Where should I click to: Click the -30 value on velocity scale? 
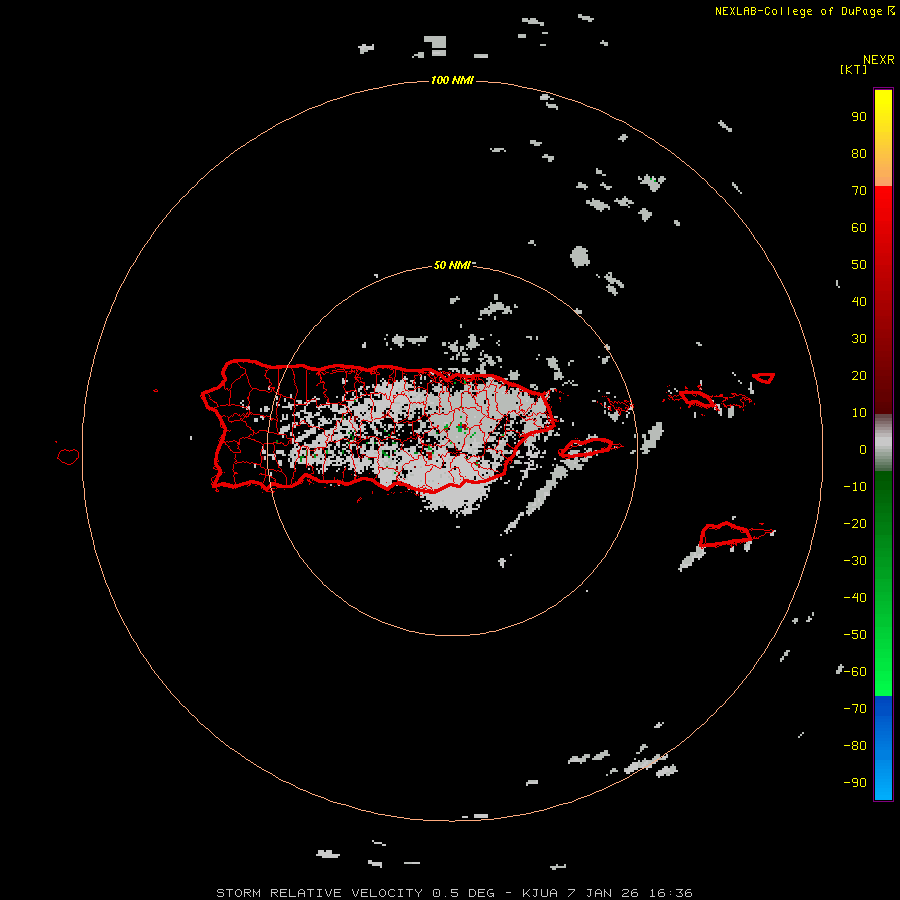click(x=855, y=561)
